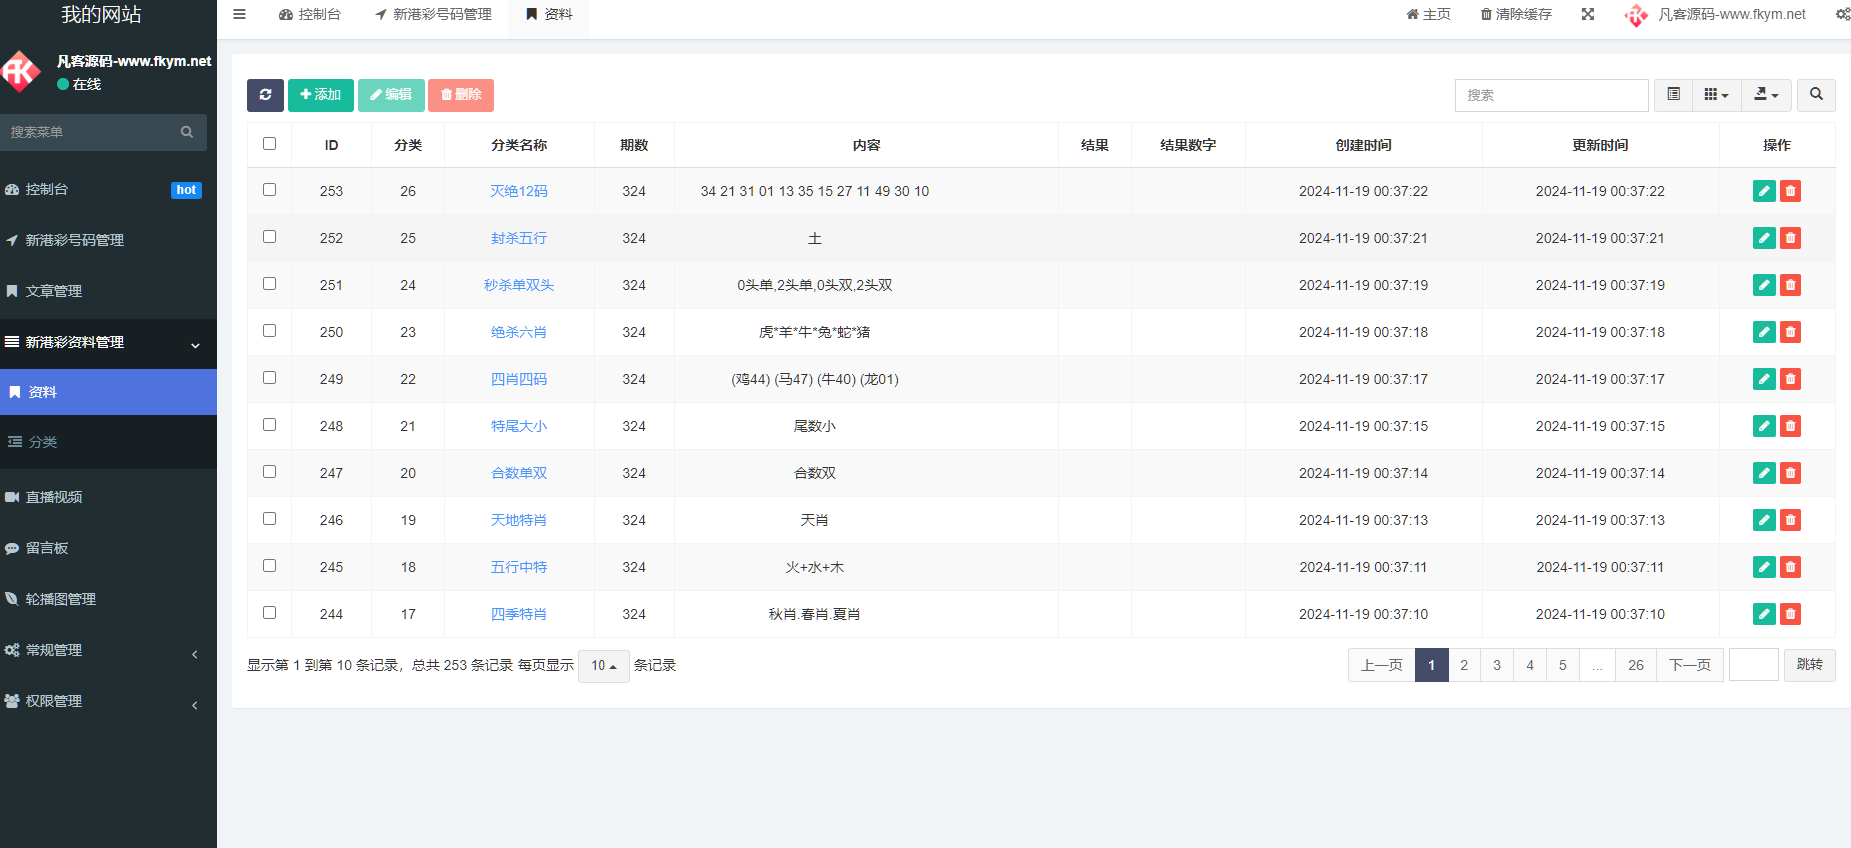Screen dimensions: 1851x848
Task: Edit row 244 with the pencil icon
Action: 1764,614
